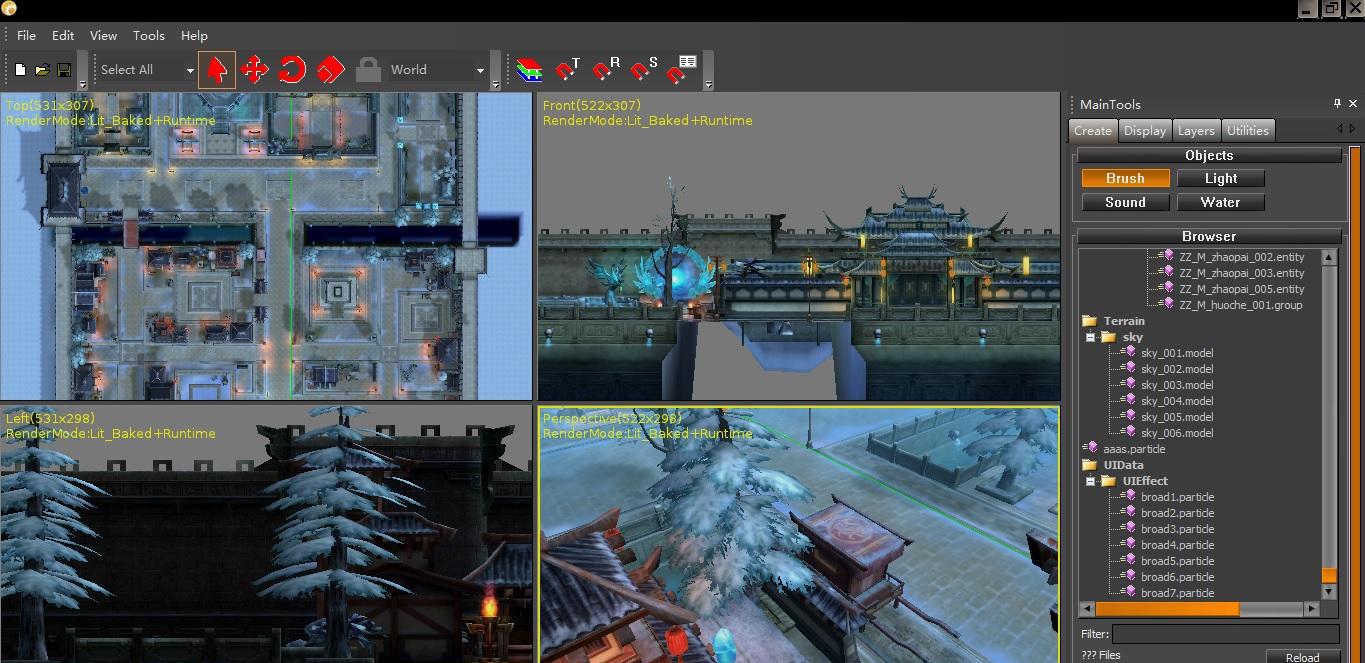1365x663 pixels.
Task: Select the Brush object button
Action: coord(1125,178)
